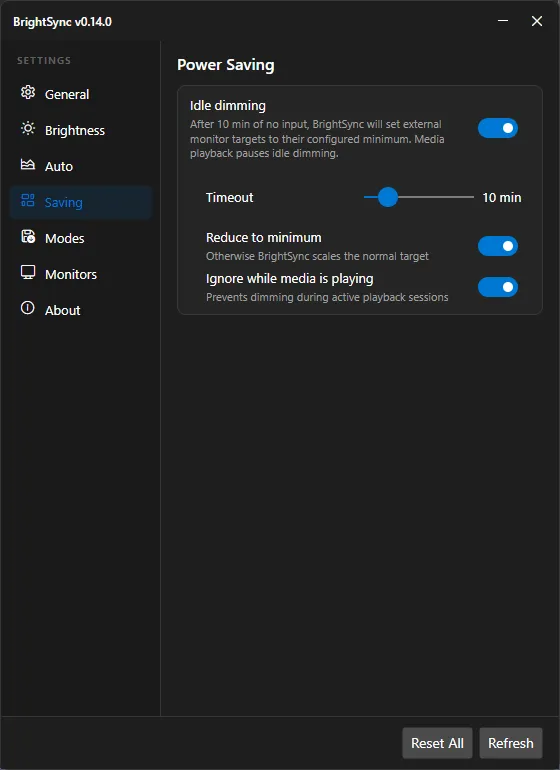
Task: Click the Modes save icon
Action: (28, 237)
